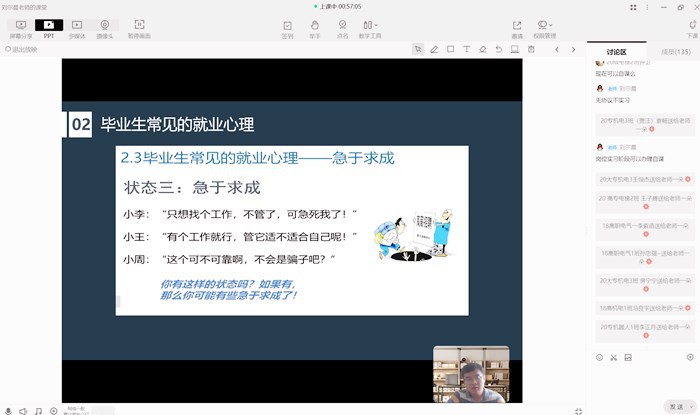
Task: Click the camera (摄像头) icon
Action: pyautogui.click(x=106, y=26)
